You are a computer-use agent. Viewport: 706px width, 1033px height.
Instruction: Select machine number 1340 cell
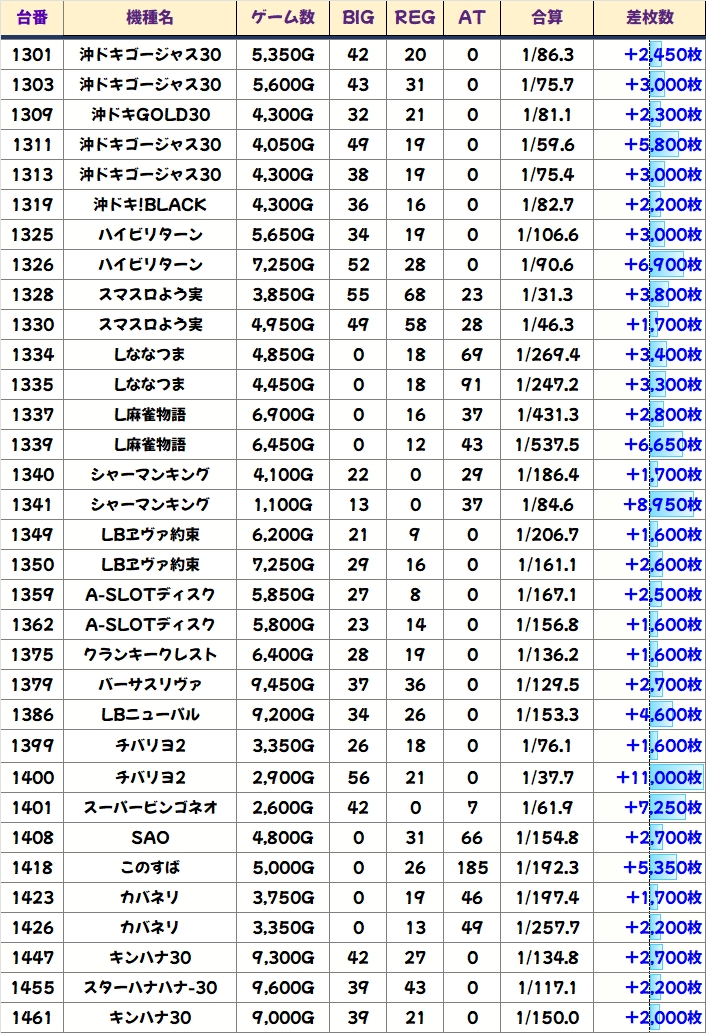point(32,475)
